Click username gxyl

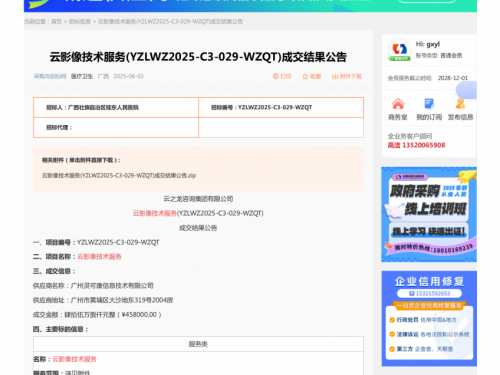click(x=433, y=44)
